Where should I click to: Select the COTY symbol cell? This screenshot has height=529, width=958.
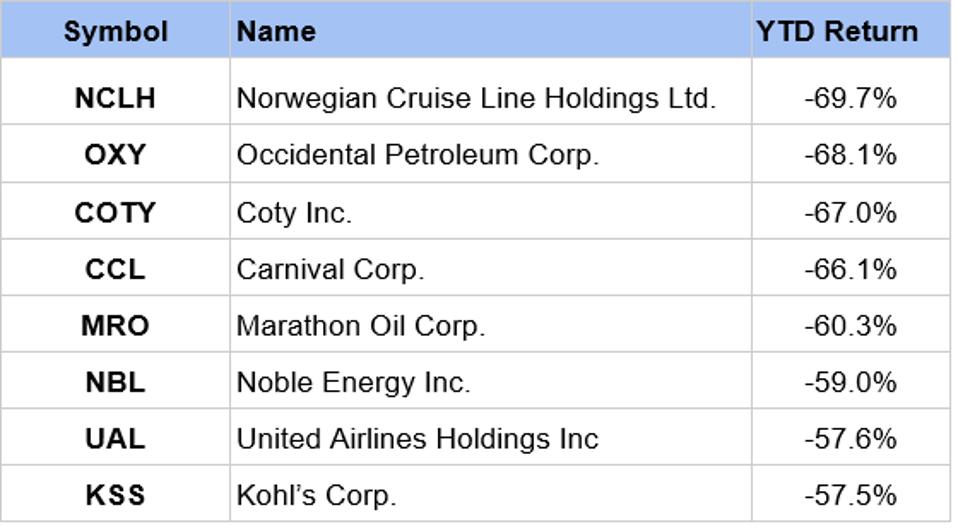pos(115,212)
